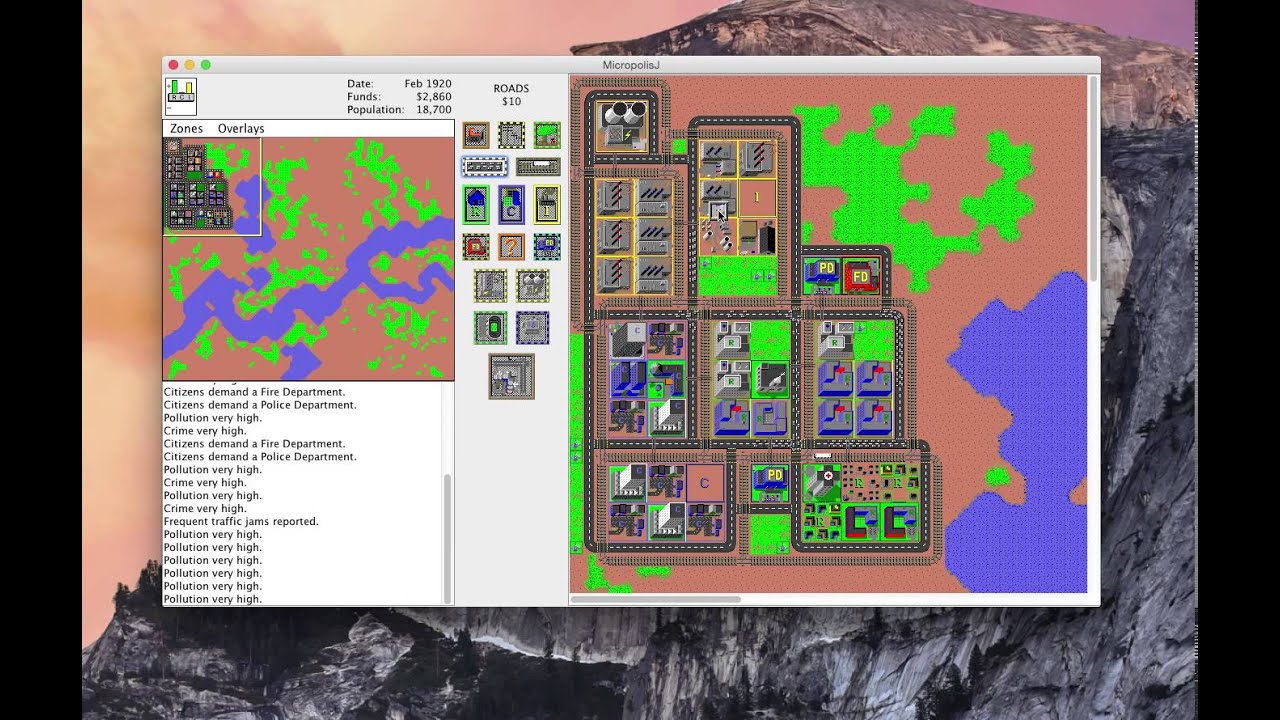Select the Park tool
Image resolution: width=1280 pixels, height=720 pixels.
[546, 135]
